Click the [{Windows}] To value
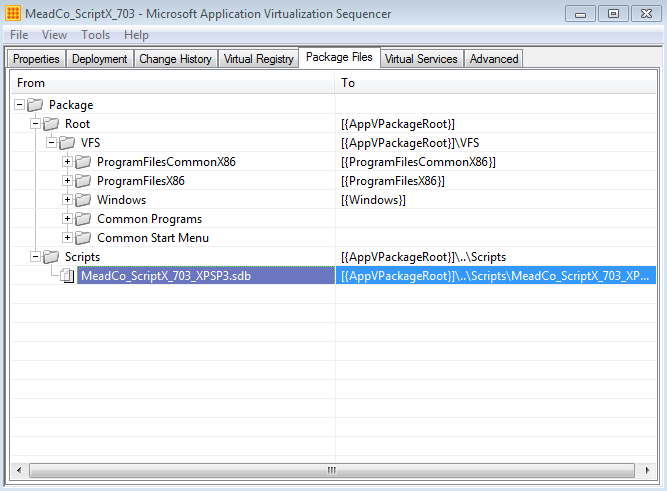 [x=373, y=200]
